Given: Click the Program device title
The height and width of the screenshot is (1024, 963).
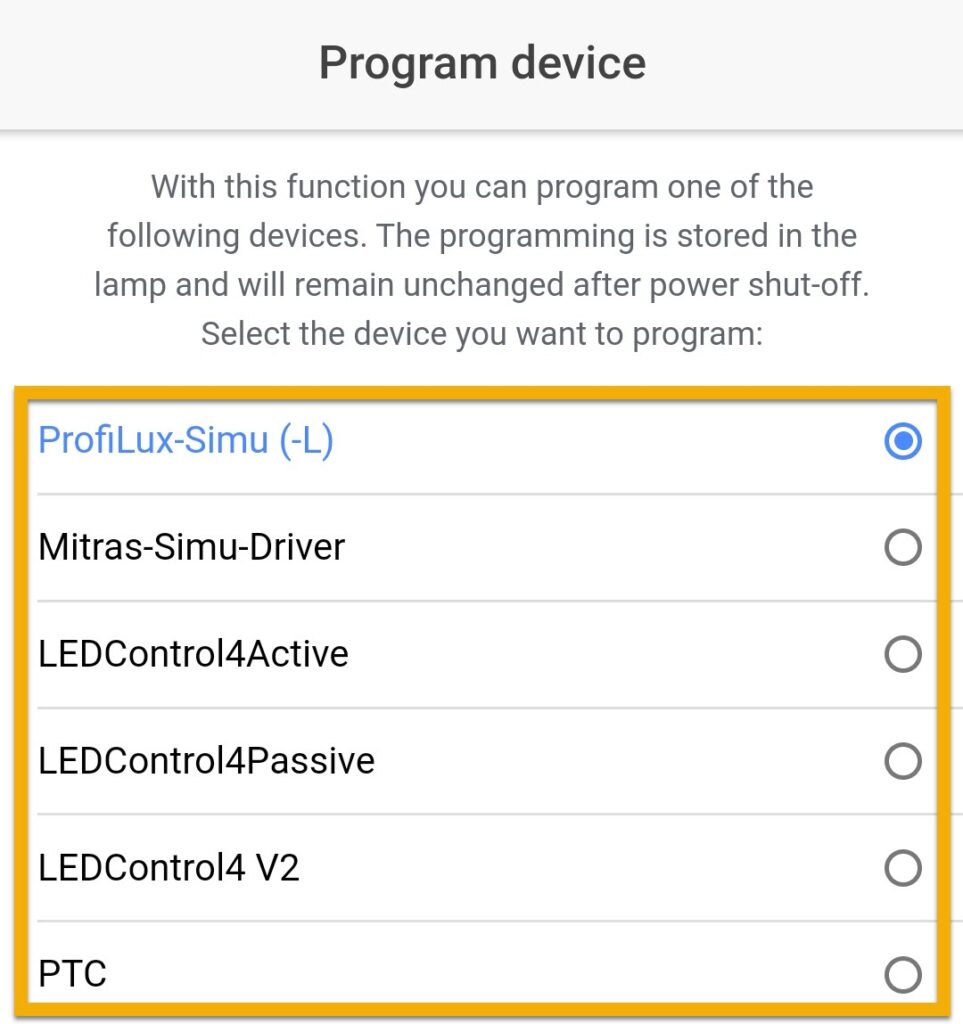Looking at the screenshot, I should click(482, 63).
